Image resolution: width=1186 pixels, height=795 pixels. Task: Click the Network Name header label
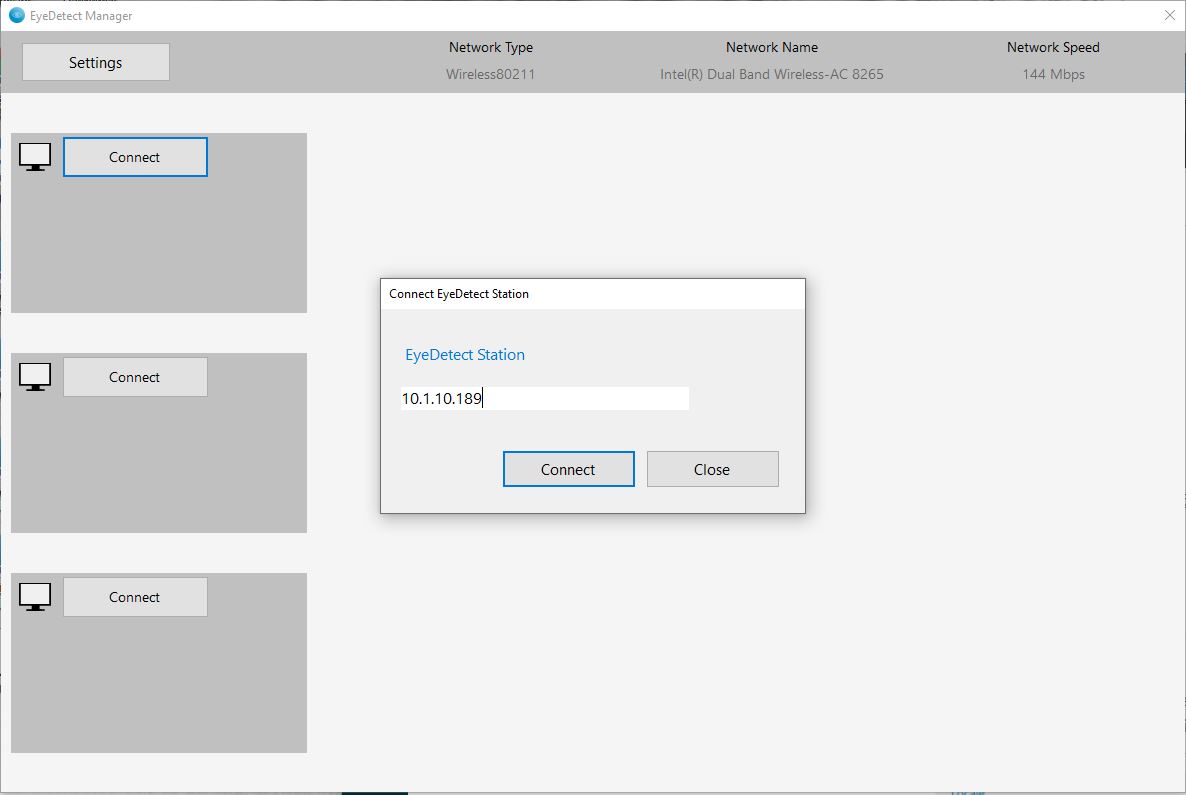(x=772, y=47)
